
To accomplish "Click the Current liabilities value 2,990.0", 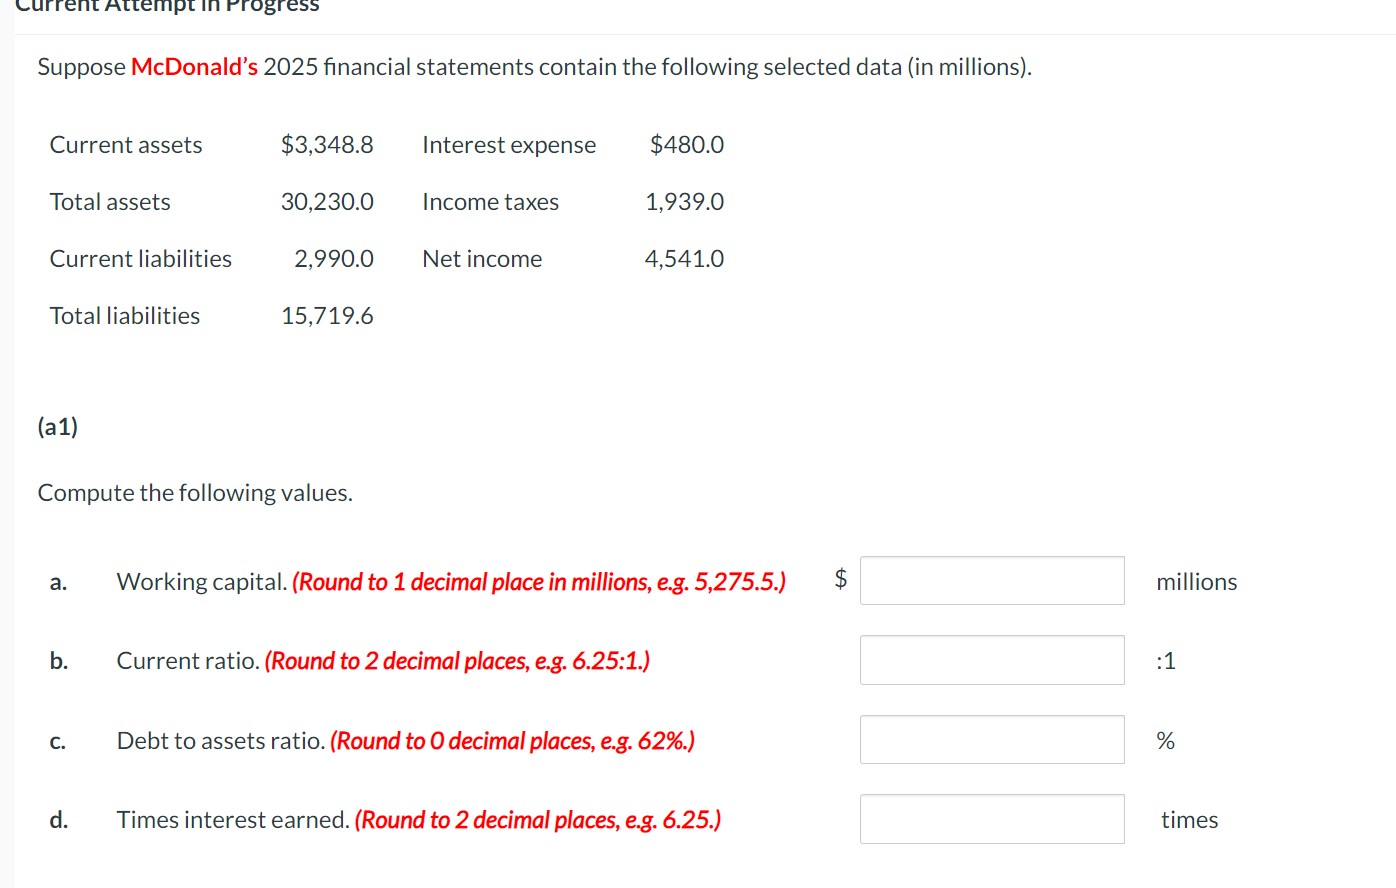I will tap(334, 259).
